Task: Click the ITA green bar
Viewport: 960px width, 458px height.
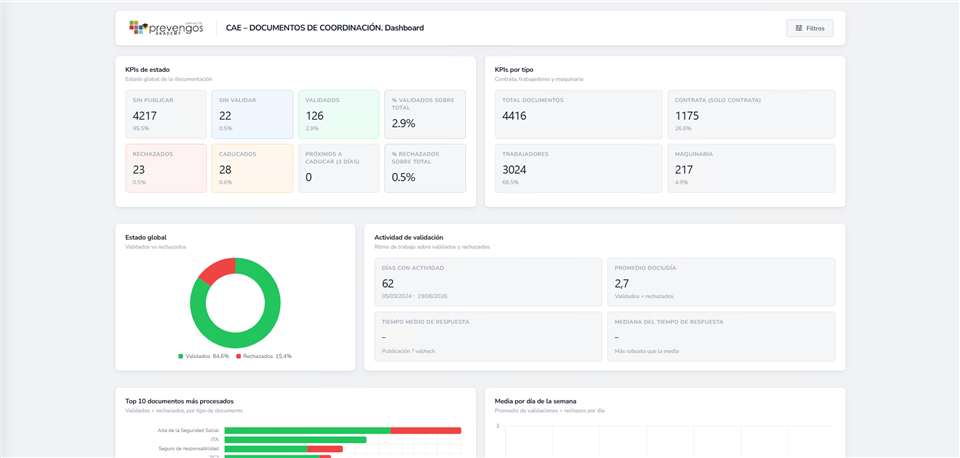Action: (x=295, y=440)
